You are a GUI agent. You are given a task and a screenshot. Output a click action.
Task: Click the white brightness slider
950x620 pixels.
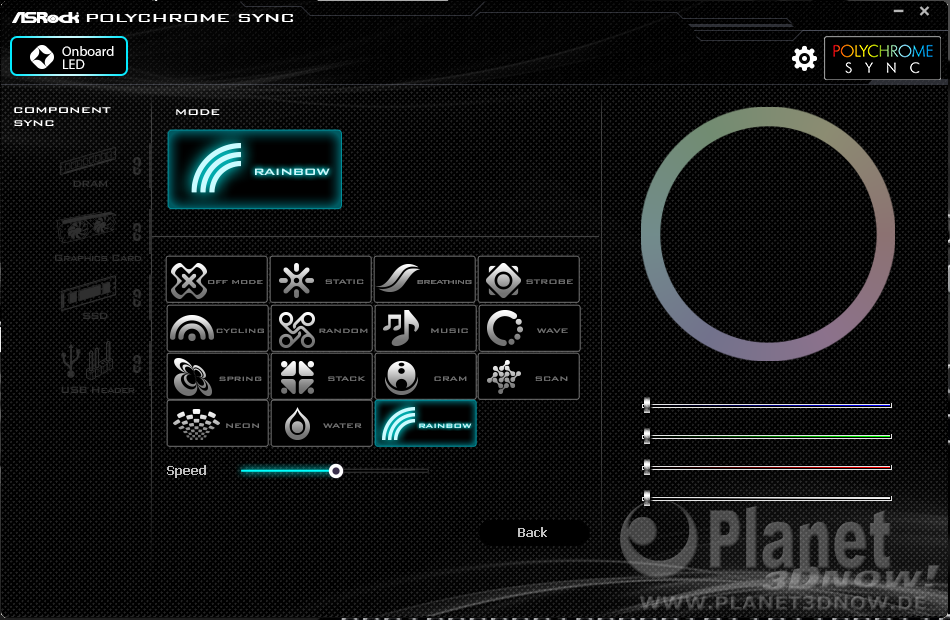click(767, 498)
